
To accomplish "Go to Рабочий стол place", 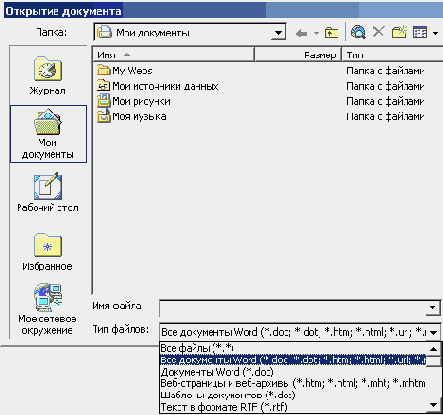I will click(x=48, y=193).
